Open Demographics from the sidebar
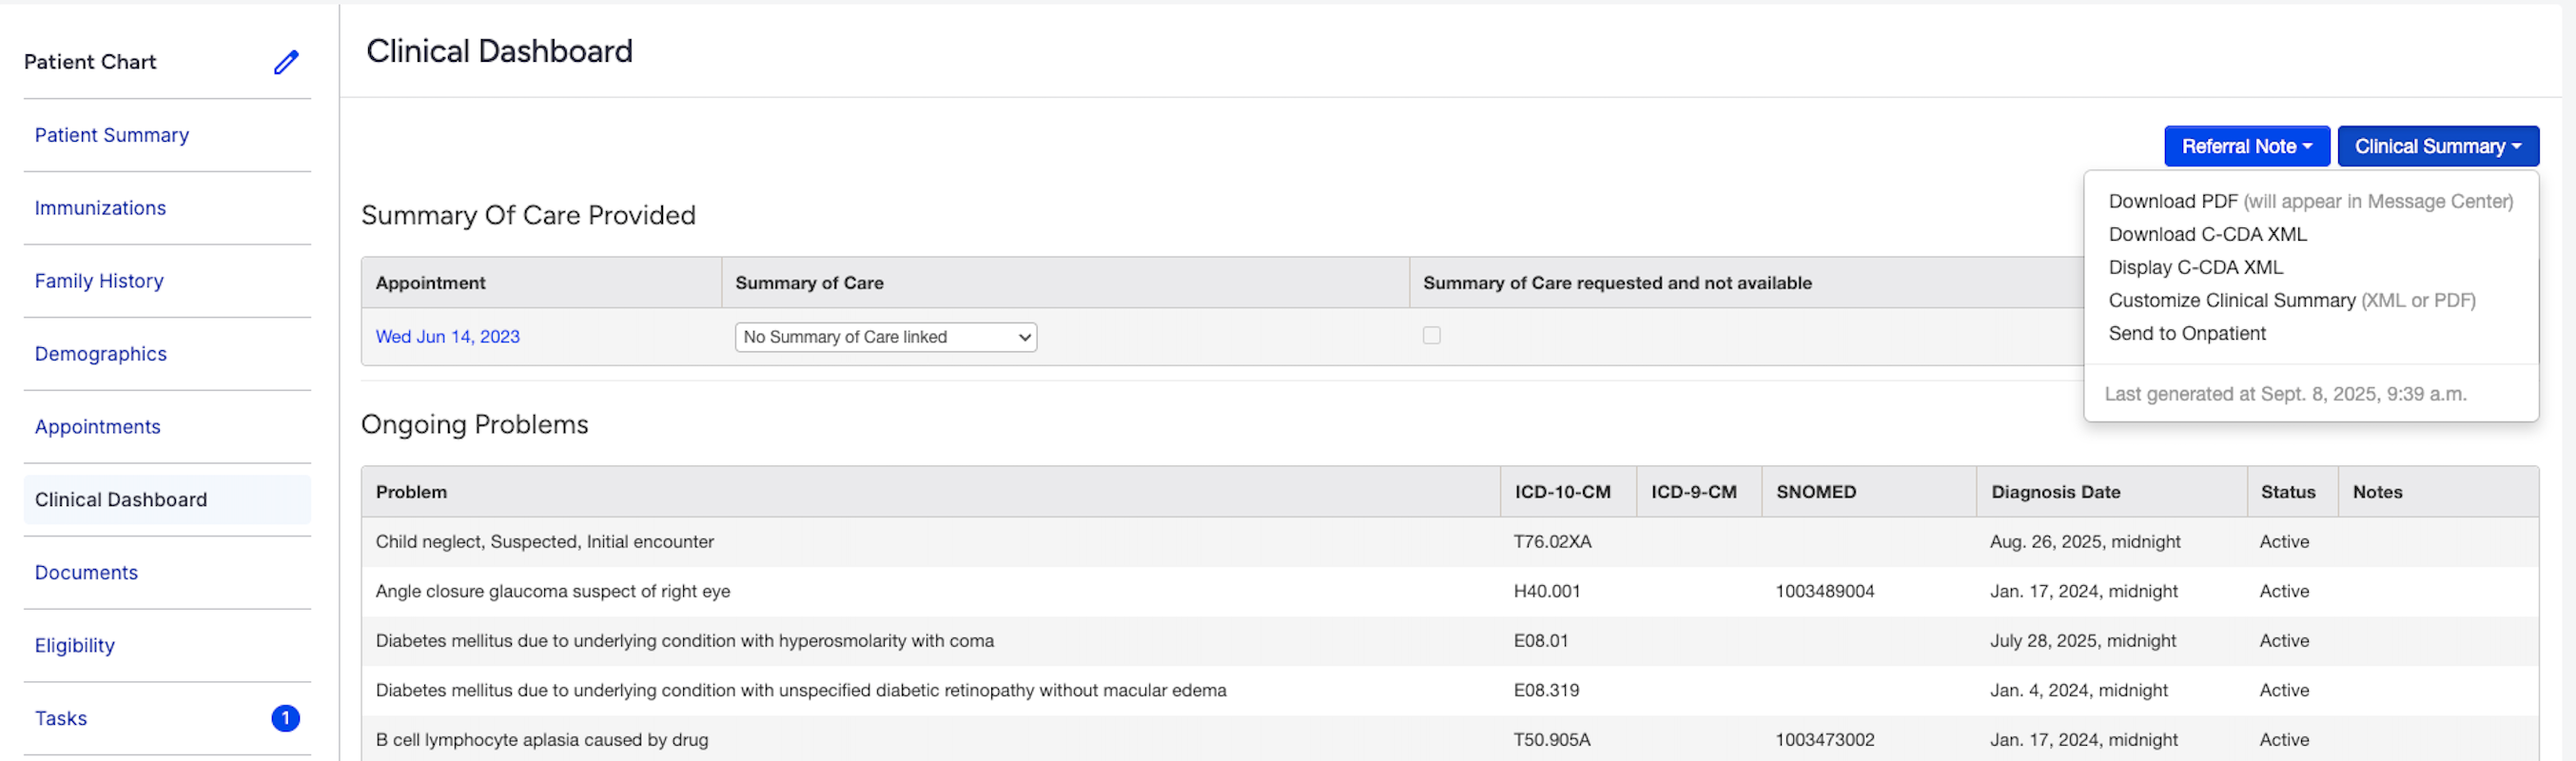The width and height of the screenshot is (2576, 761). [101, 354]
